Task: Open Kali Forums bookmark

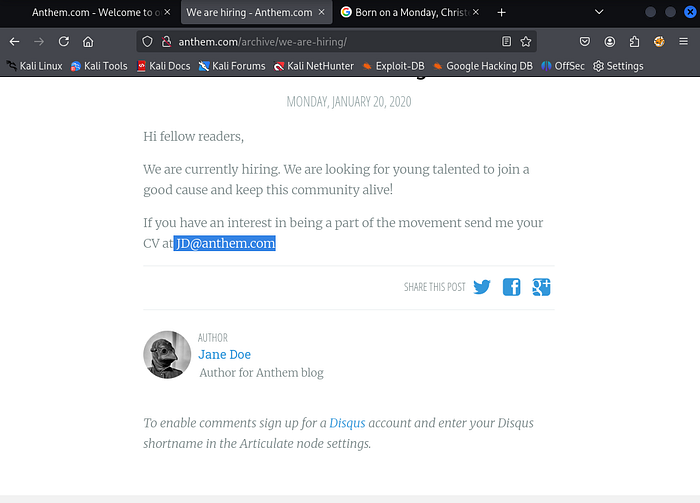Action: click(232, 66)
